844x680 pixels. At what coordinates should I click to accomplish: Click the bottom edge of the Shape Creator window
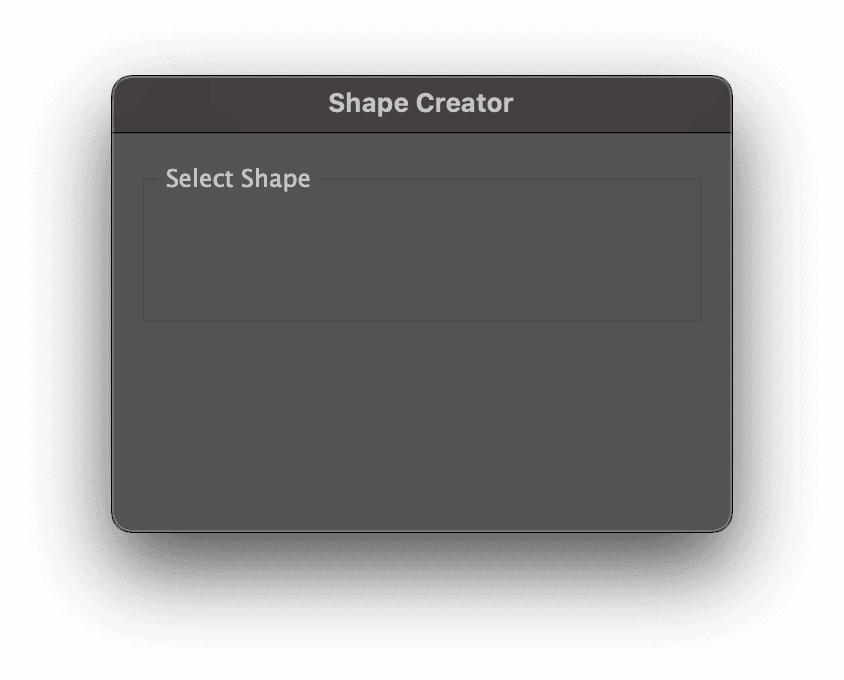click(x=422, y=531)
